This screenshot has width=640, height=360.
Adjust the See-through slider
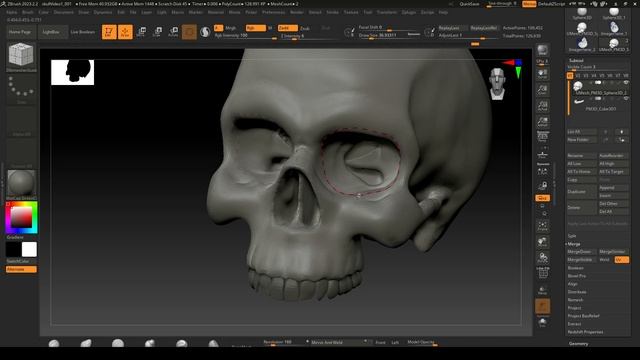(502, 4)
